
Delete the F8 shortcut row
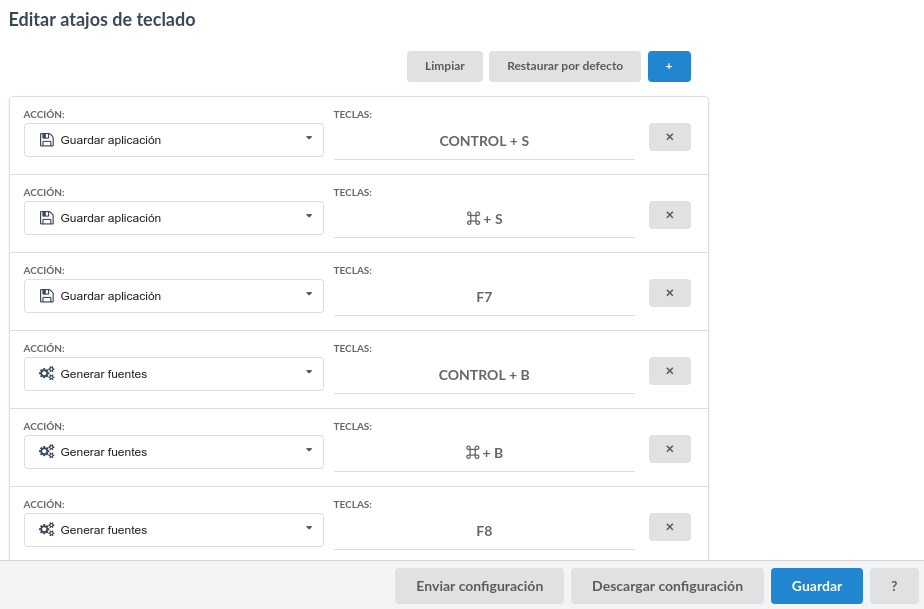point(669,527)
